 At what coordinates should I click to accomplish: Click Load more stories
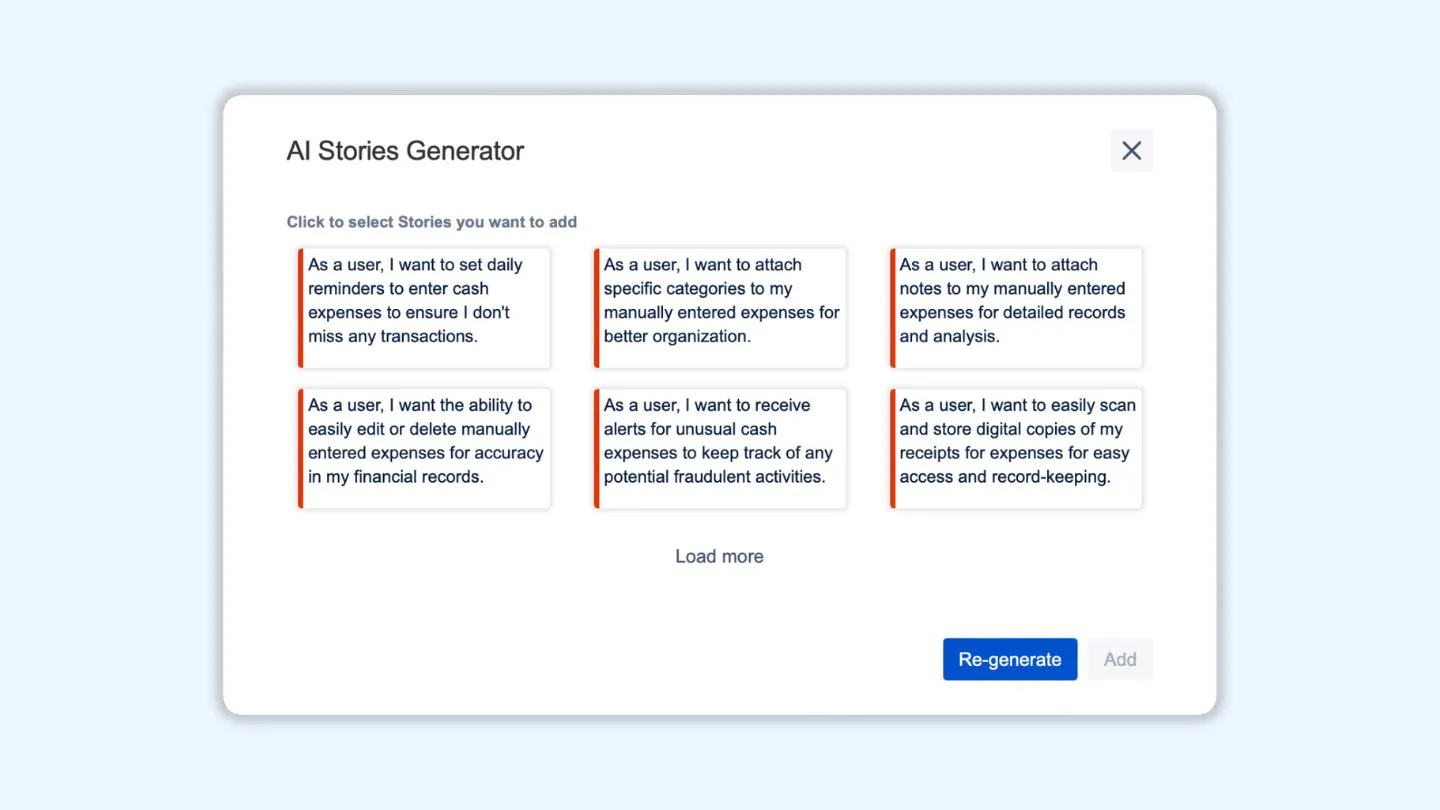coord(719,556)
